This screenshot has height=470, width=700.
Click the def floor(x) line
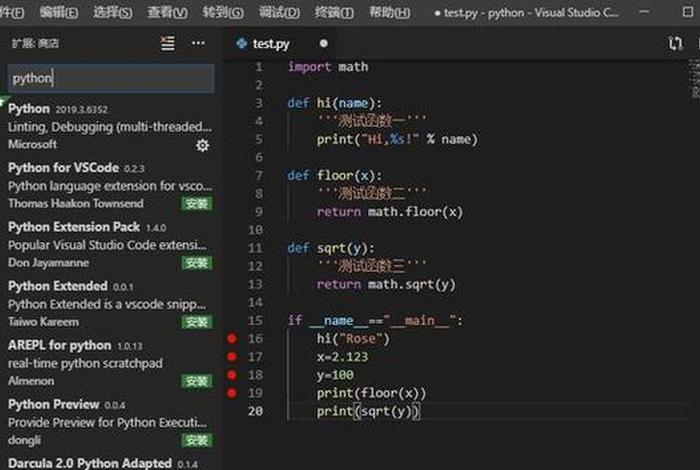click(x=335, y=175)
